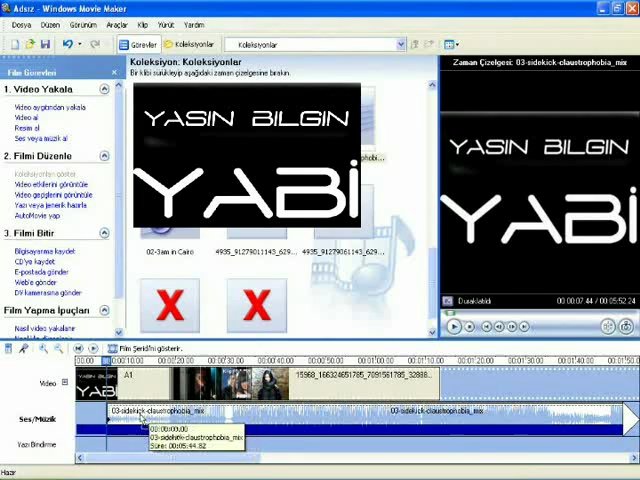Close the Film Görevleri pane
This screenshot has height=480, width=640.
click(114, 72)
